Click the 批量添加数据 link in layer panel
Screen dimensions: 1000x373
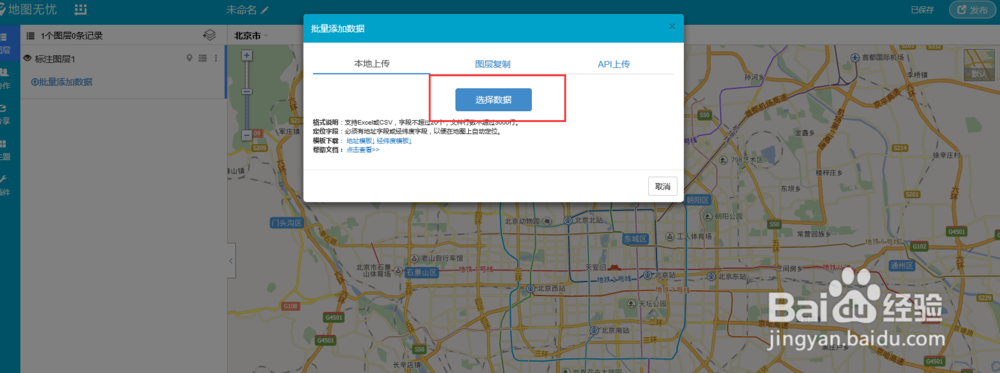[x=61, y=82]
